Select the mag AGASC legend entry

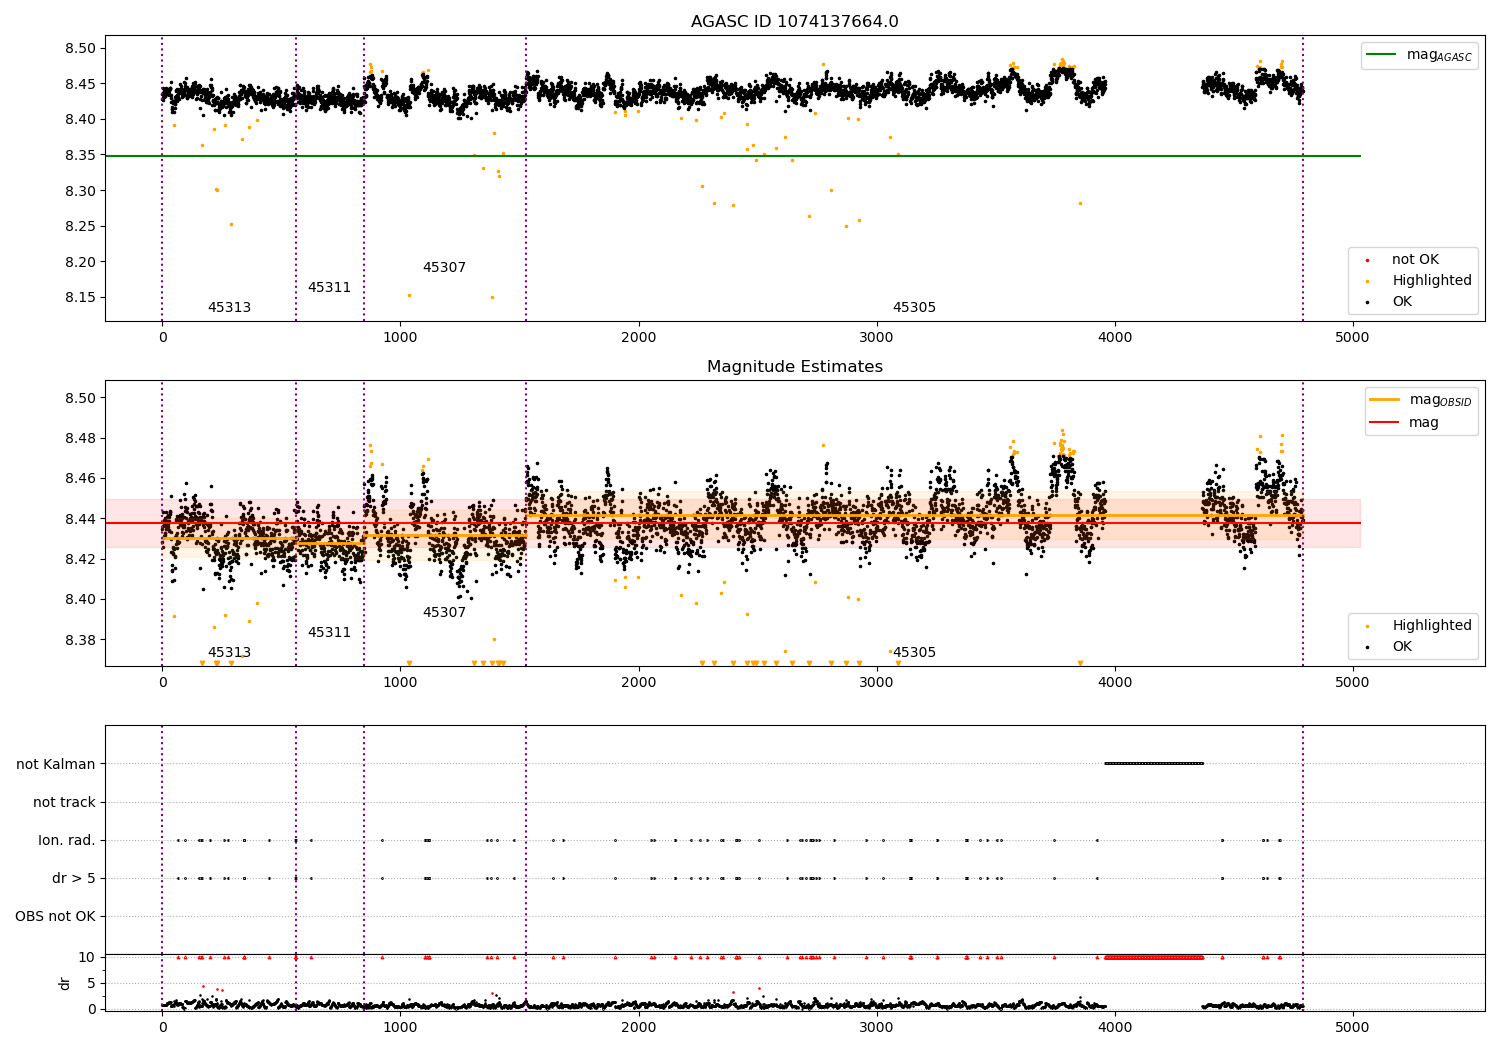(1419, 55)
